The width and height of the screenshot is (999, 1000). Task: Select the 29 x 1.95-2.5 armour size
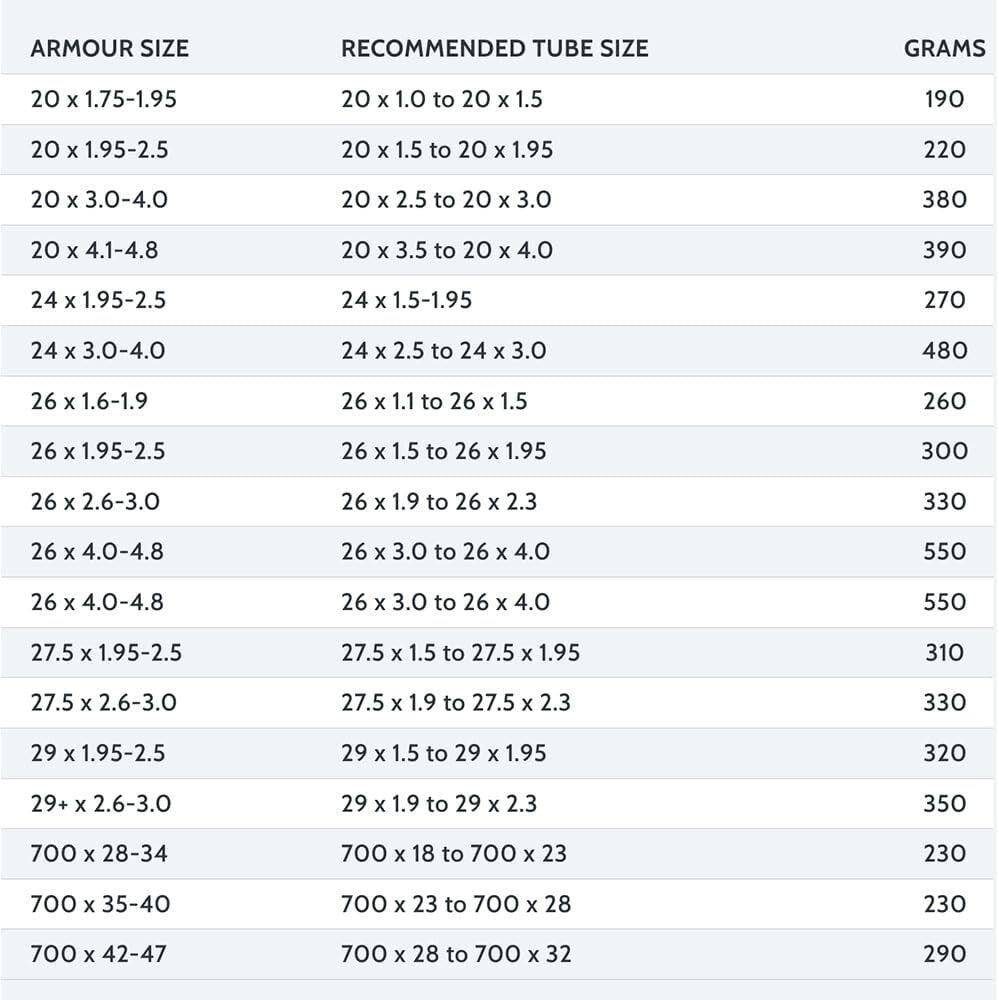pos(98,753)
